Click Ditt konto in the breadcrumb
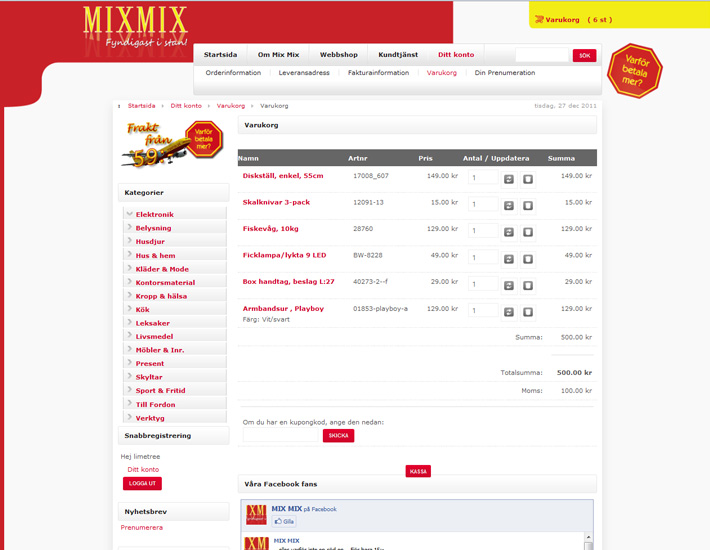The height and width of the screenshot is (550, 710). (186, 105)
